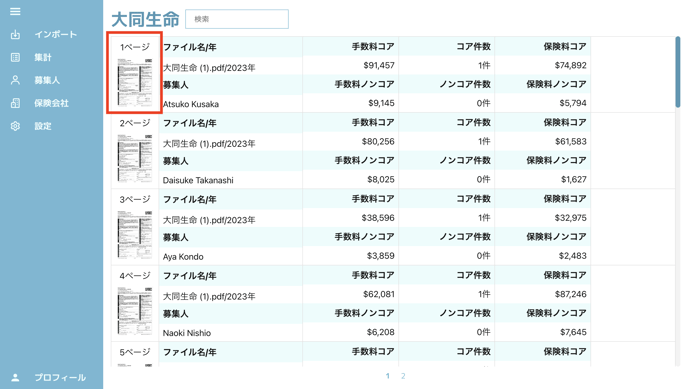Select the name Naoki Nishio
The width and height of the screenshot is (688, 389).
click(187, 333)
